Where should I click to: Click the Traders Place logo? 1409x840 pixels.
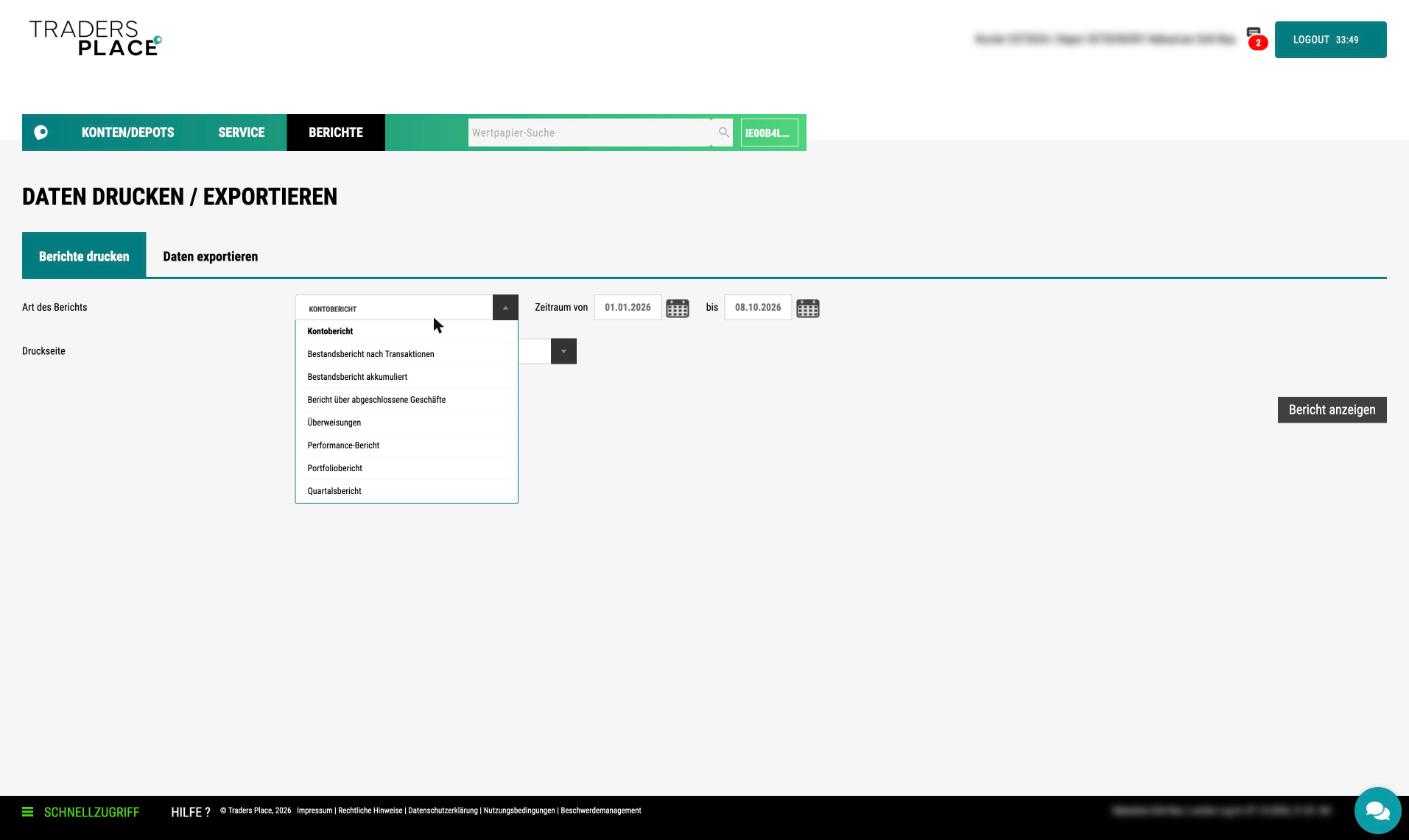coord(95,38)
